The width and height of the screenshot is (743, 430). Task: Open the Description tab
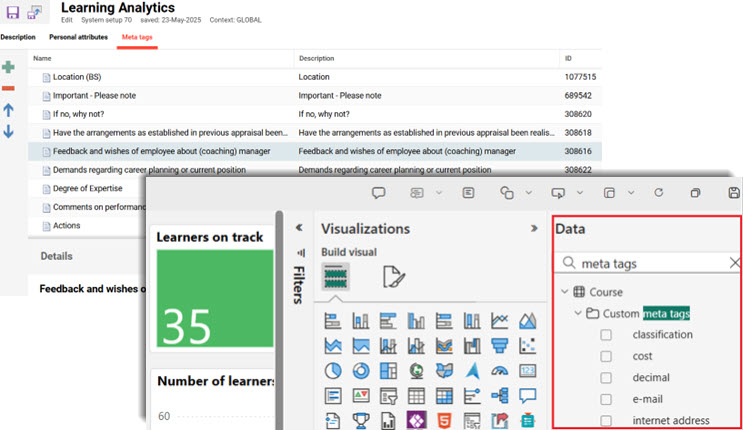point(18,37)
